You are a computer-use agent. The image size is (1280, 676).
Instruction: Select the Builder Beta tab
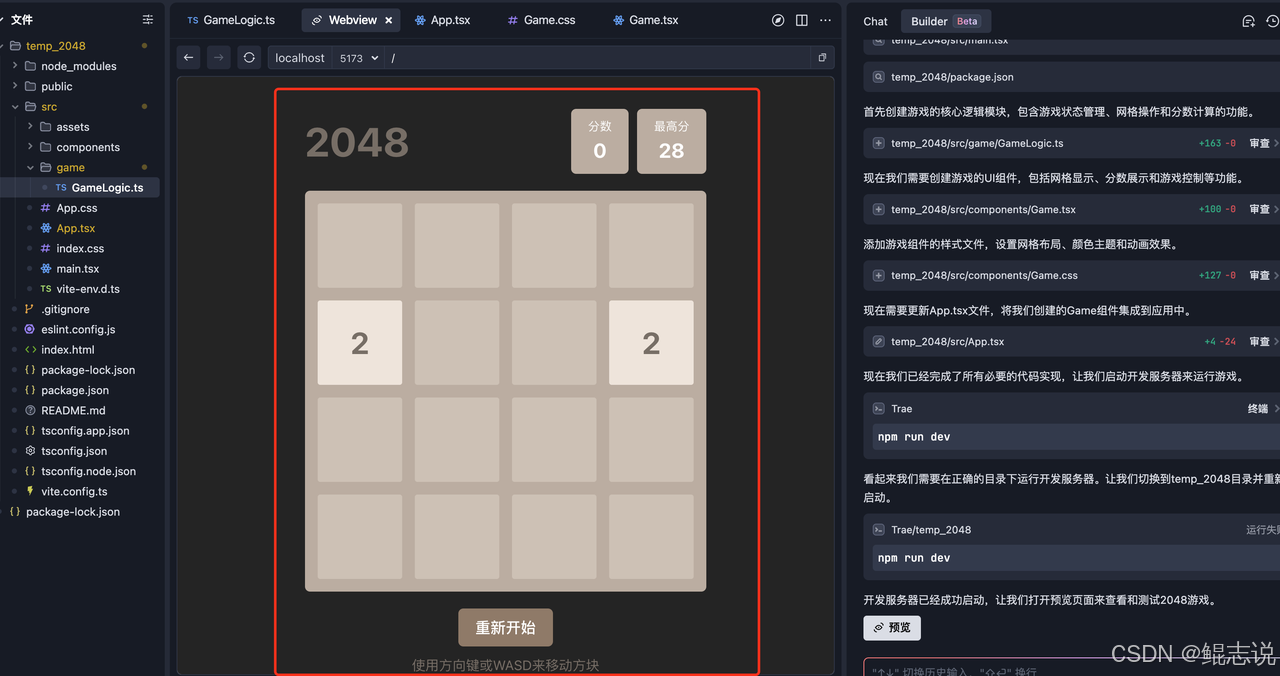coord(945,21)
